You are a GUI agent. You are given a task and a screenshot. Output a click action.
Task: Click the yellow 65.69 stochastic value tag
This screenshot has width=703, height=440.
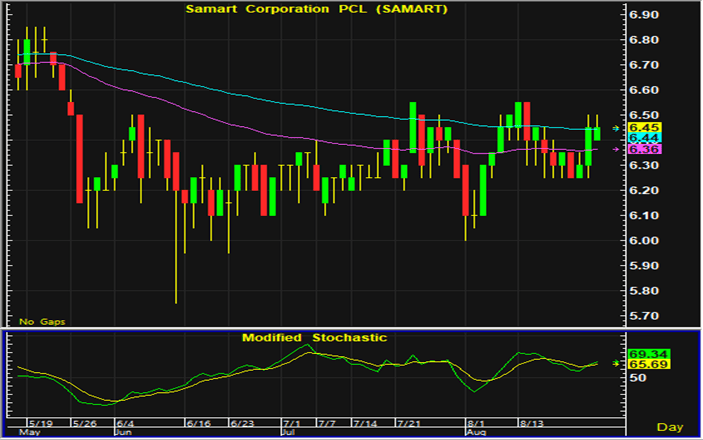coord(641,365)
